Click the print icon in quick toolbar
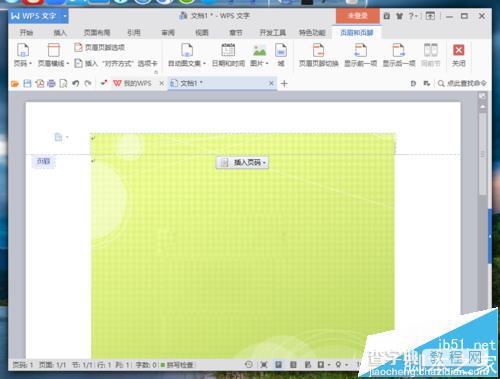The height and width of the screenshot is (379, 500). click(51, 83)
